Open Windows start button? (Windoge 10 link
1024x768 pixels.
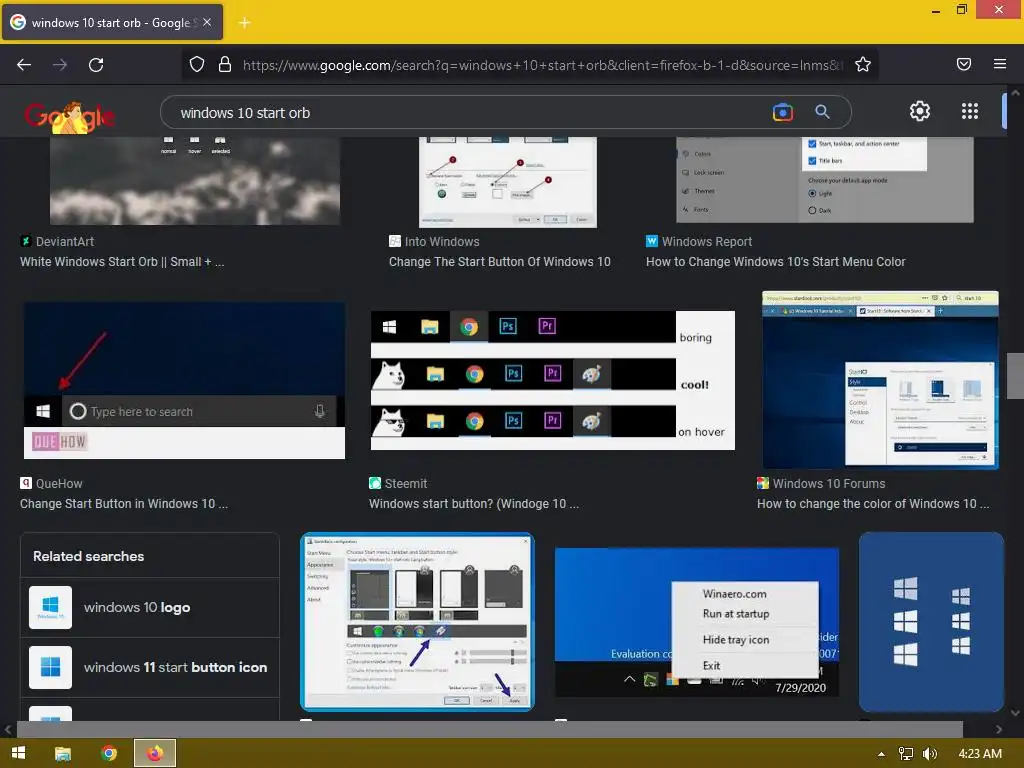click(473, 504)
